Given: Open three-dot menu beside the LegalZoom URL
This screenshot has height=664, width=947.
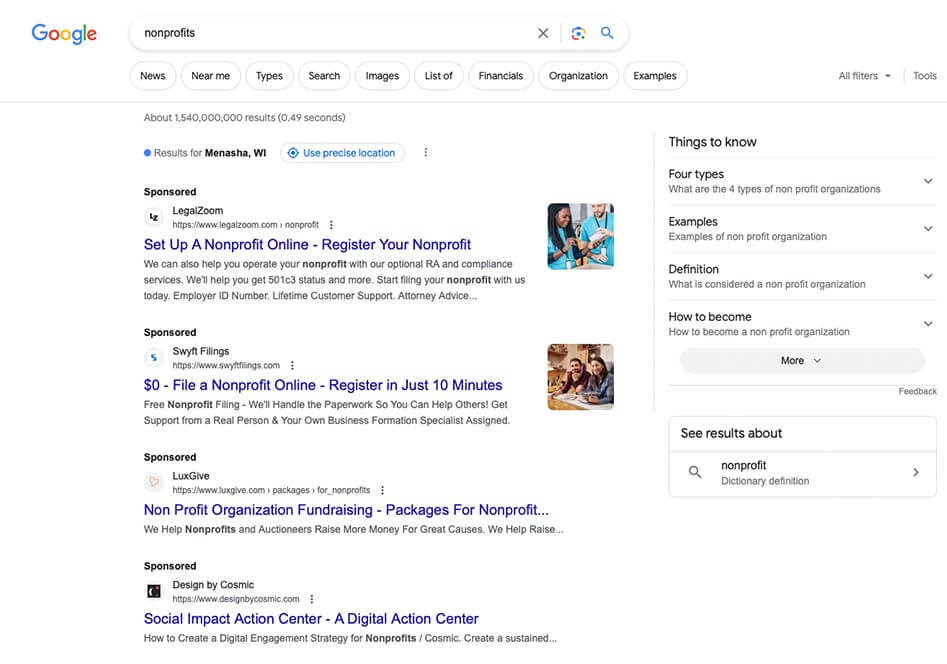Looking at the screenshot, I should (x=332, y=225).
